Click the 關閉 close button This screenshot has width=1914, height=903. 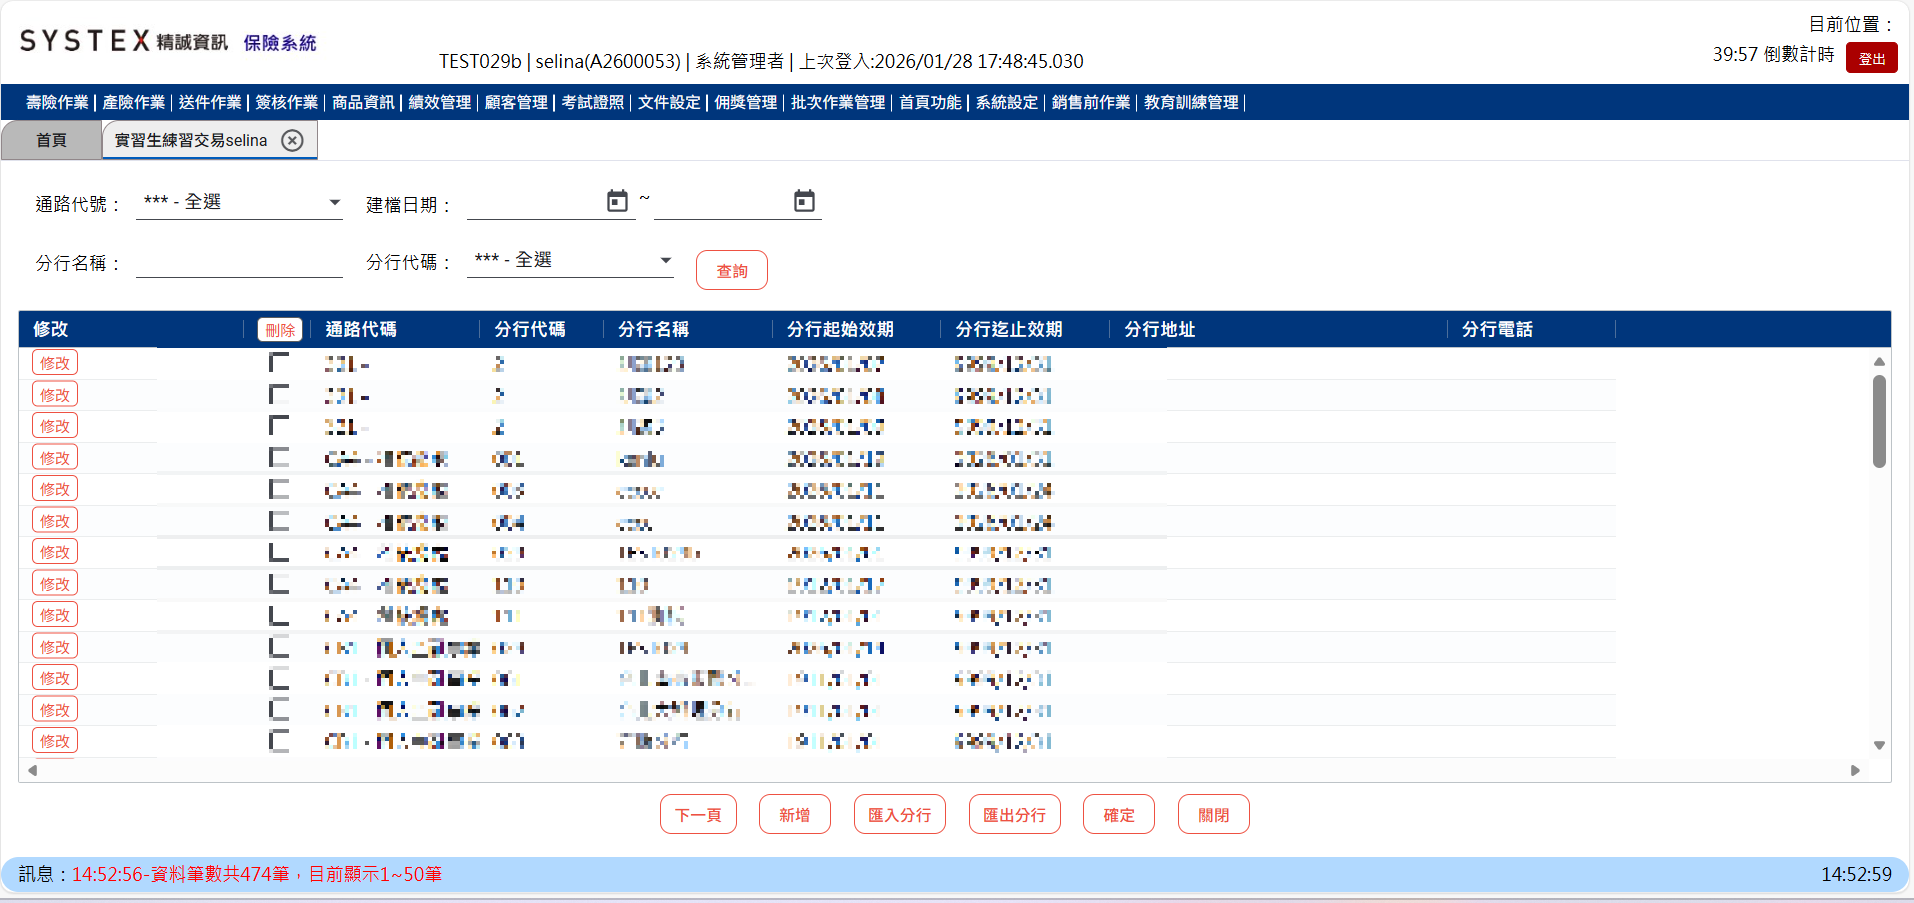pyautogui.click(x=1214, y=814)
